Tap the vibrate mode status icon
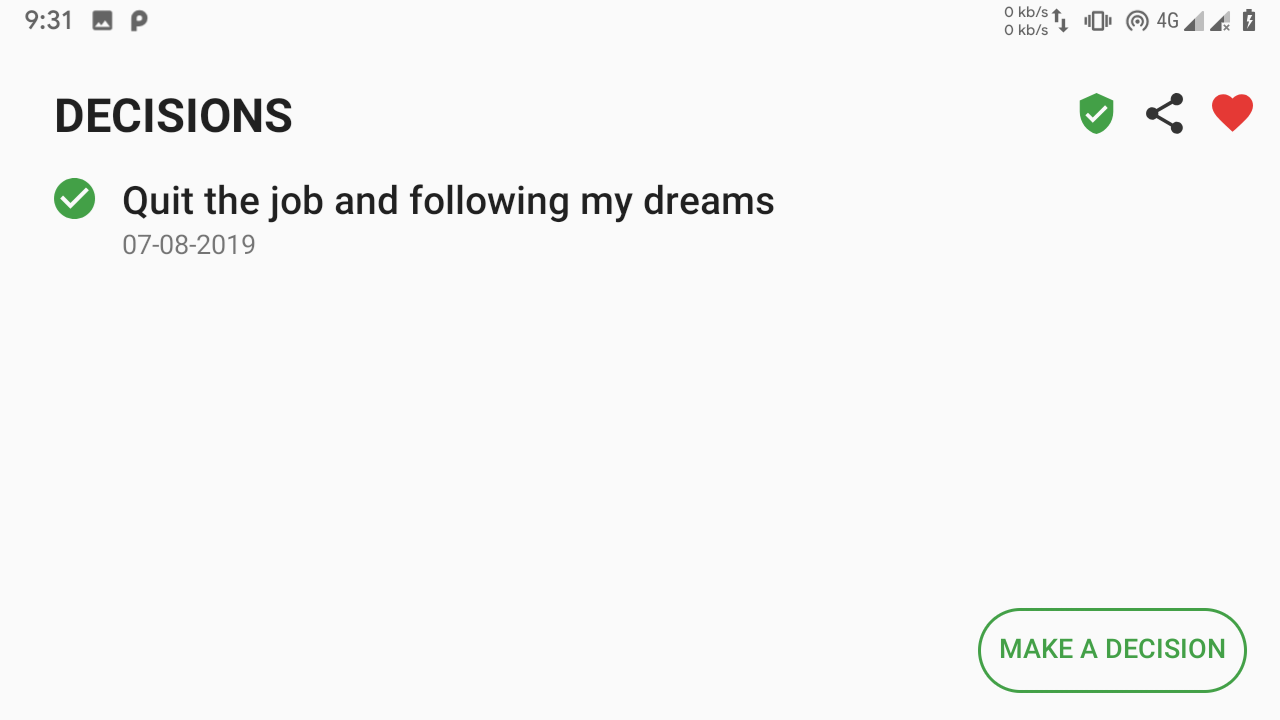 click(1098, 21)
